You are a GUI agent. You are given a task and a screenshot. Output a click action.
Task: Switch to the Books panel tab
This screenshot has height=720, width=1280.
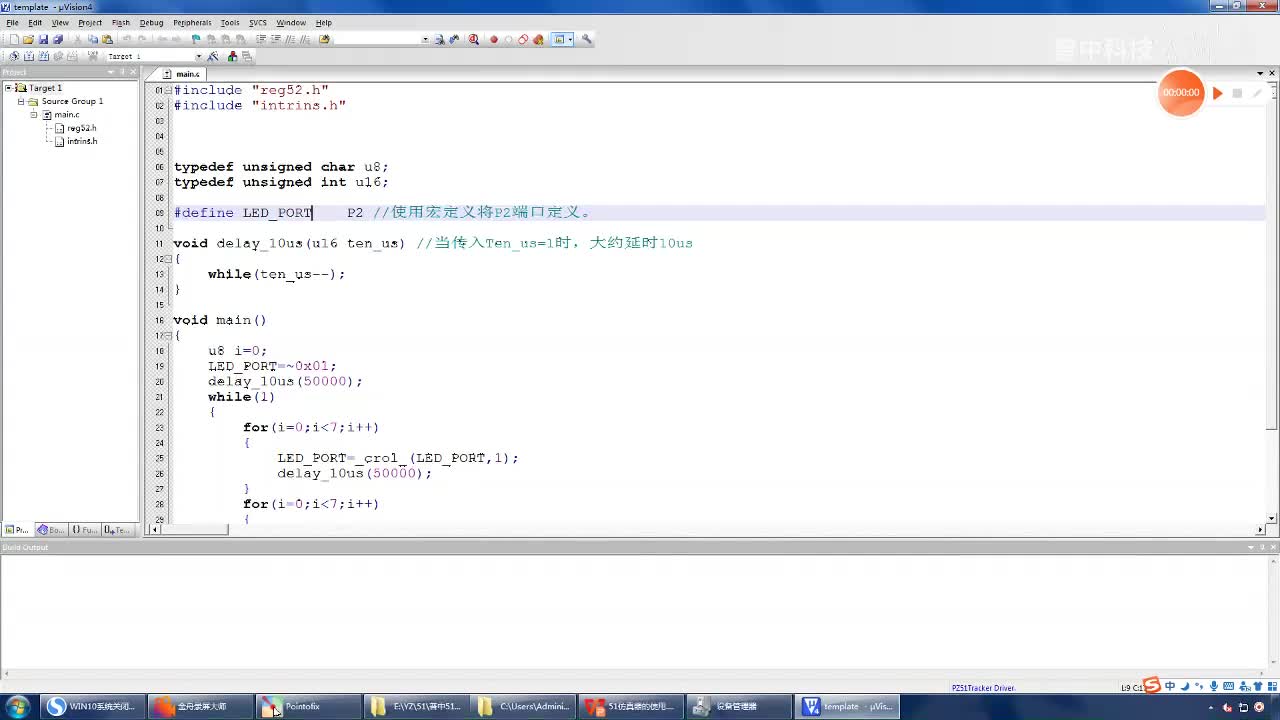pyautogui.click(x=50, y=530)
